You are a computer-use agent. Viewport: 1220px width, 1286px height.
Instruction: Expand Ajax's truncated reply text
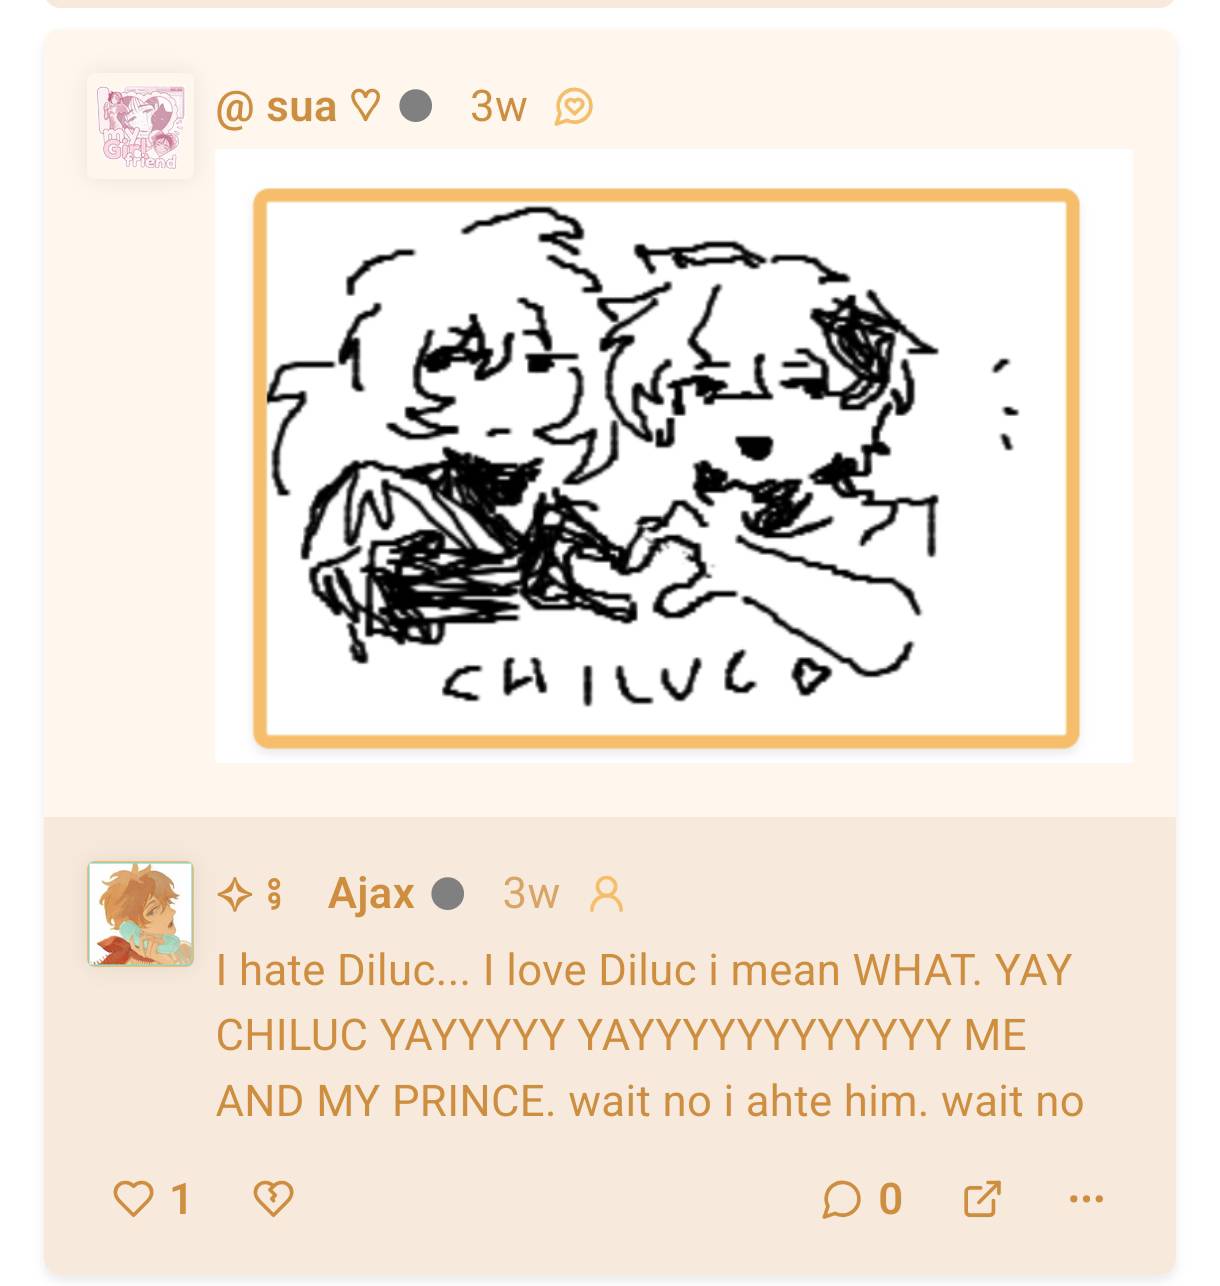click(650, 1036)
